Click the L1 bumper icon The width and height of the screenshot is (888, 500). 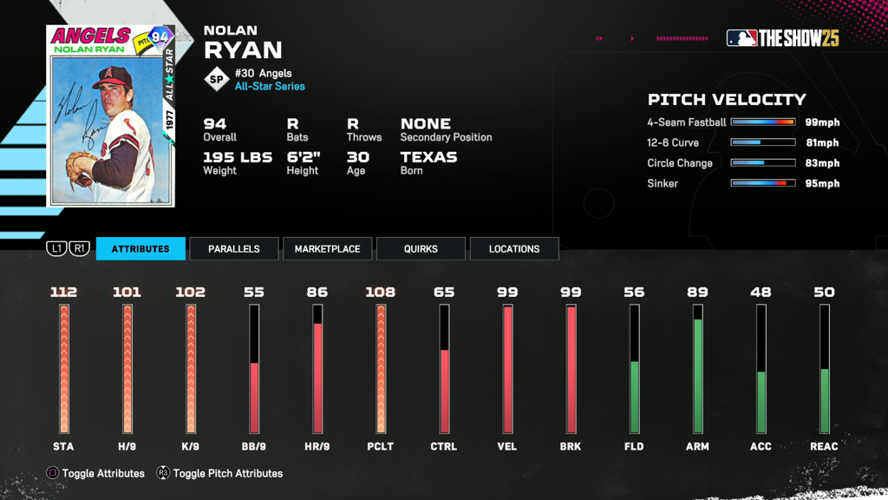[56, 248]
